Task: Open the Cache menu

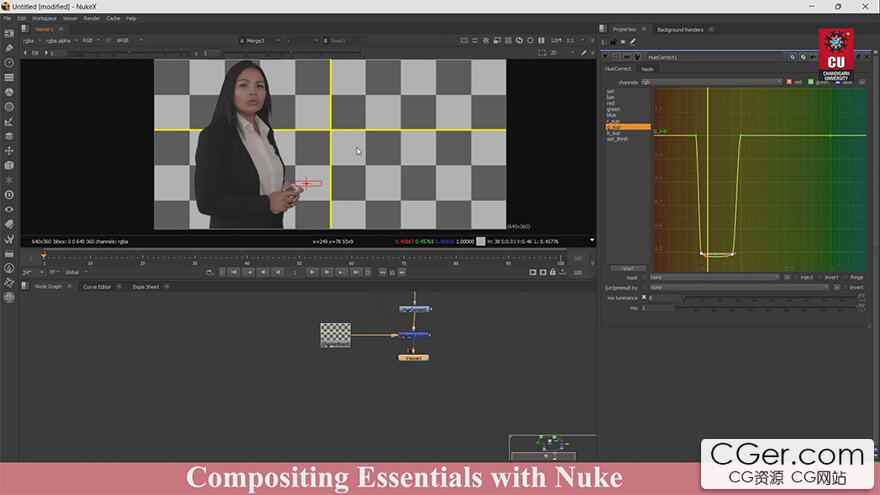Action: (x=113, y=19)
